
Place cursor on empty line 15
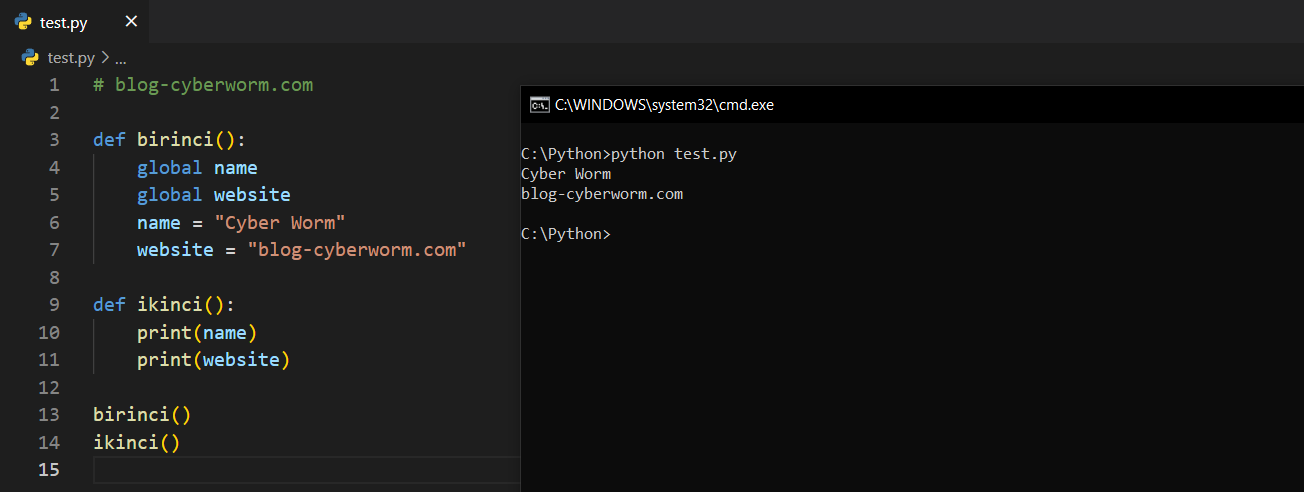coord(300,470)
